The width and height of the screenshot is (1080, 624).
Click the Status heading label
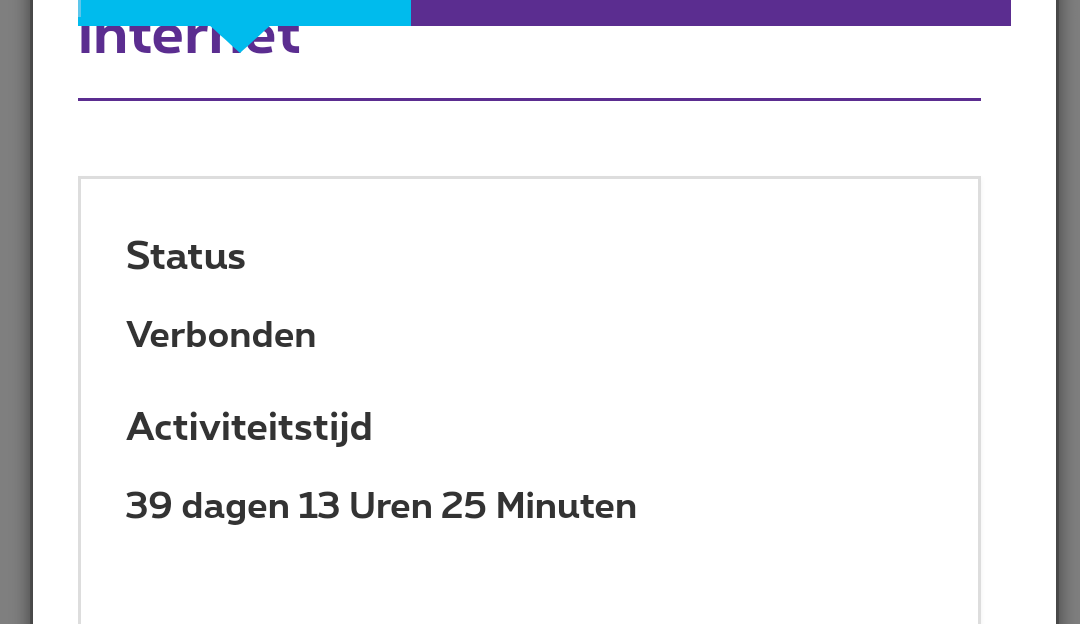click(186, 257)
